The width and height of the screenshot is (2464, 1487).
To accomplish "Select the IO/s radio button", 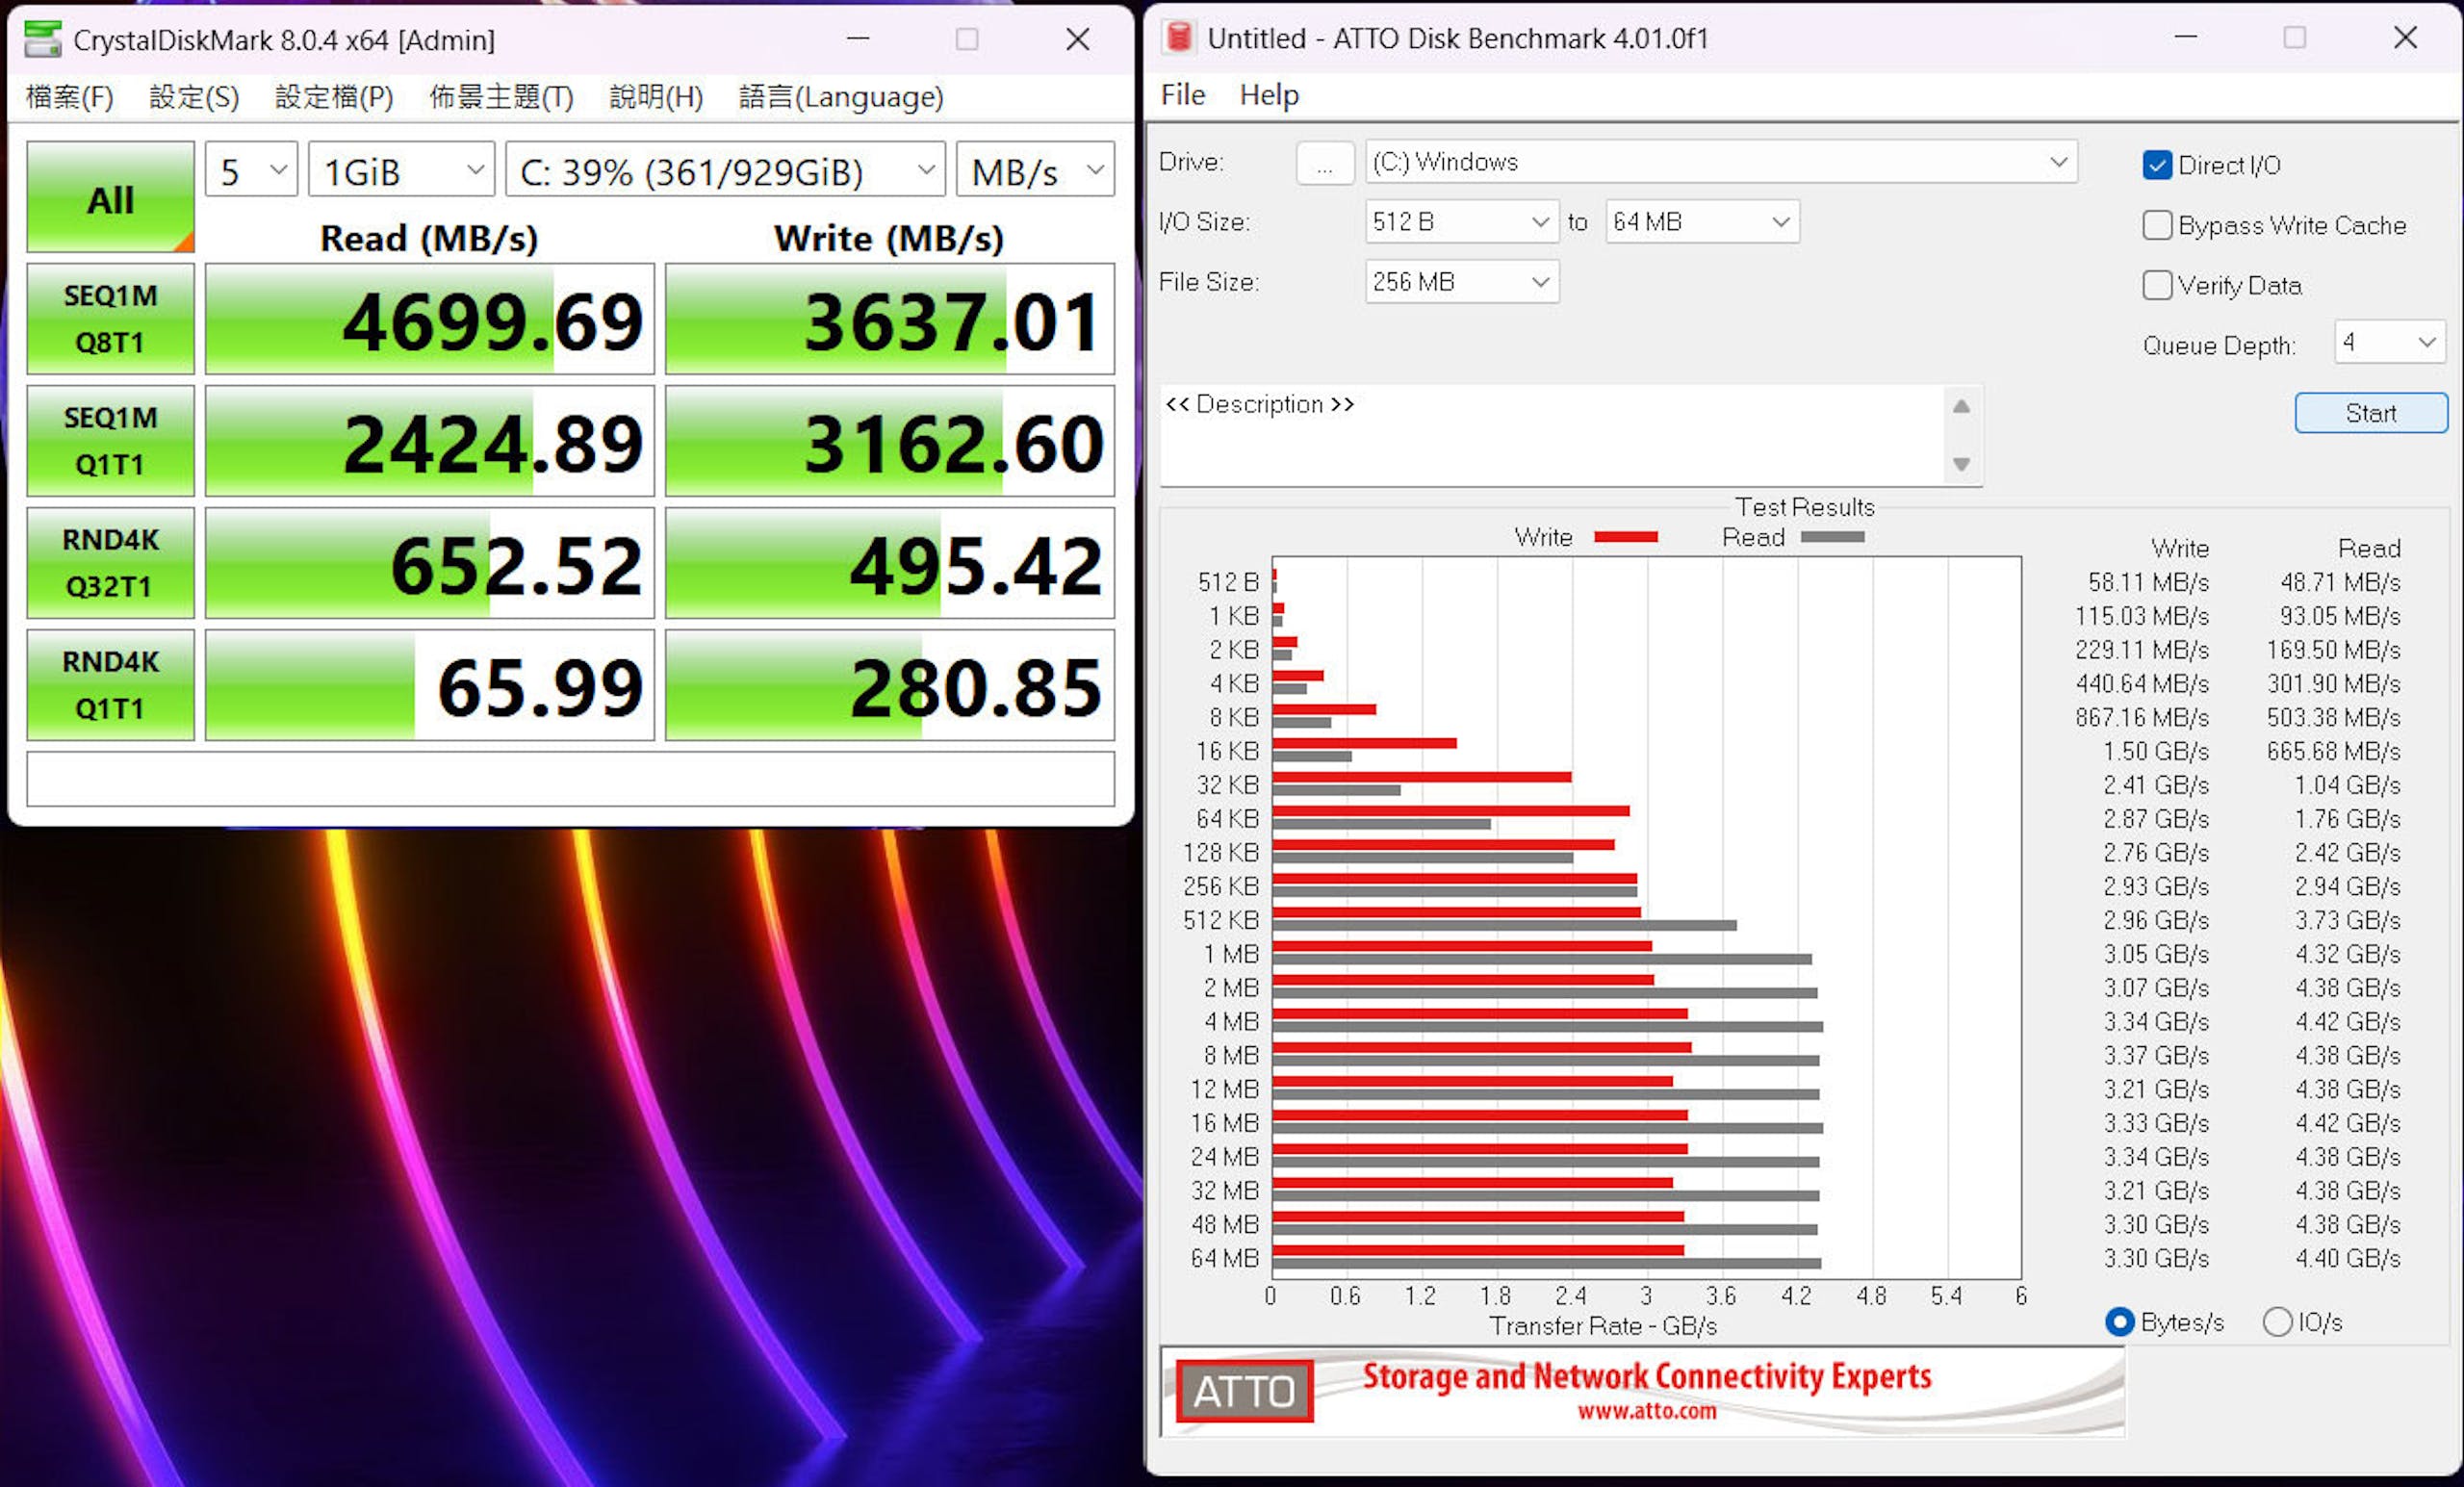I will point(2277,1322).
